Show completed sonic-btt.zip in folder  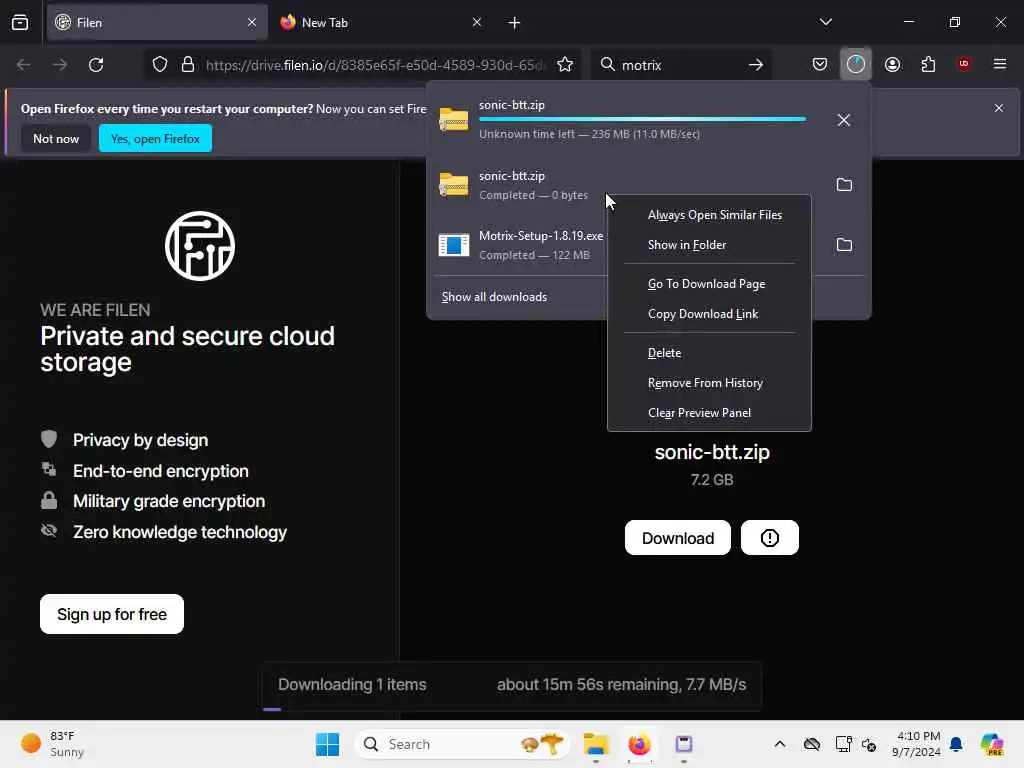pos(844,185)
